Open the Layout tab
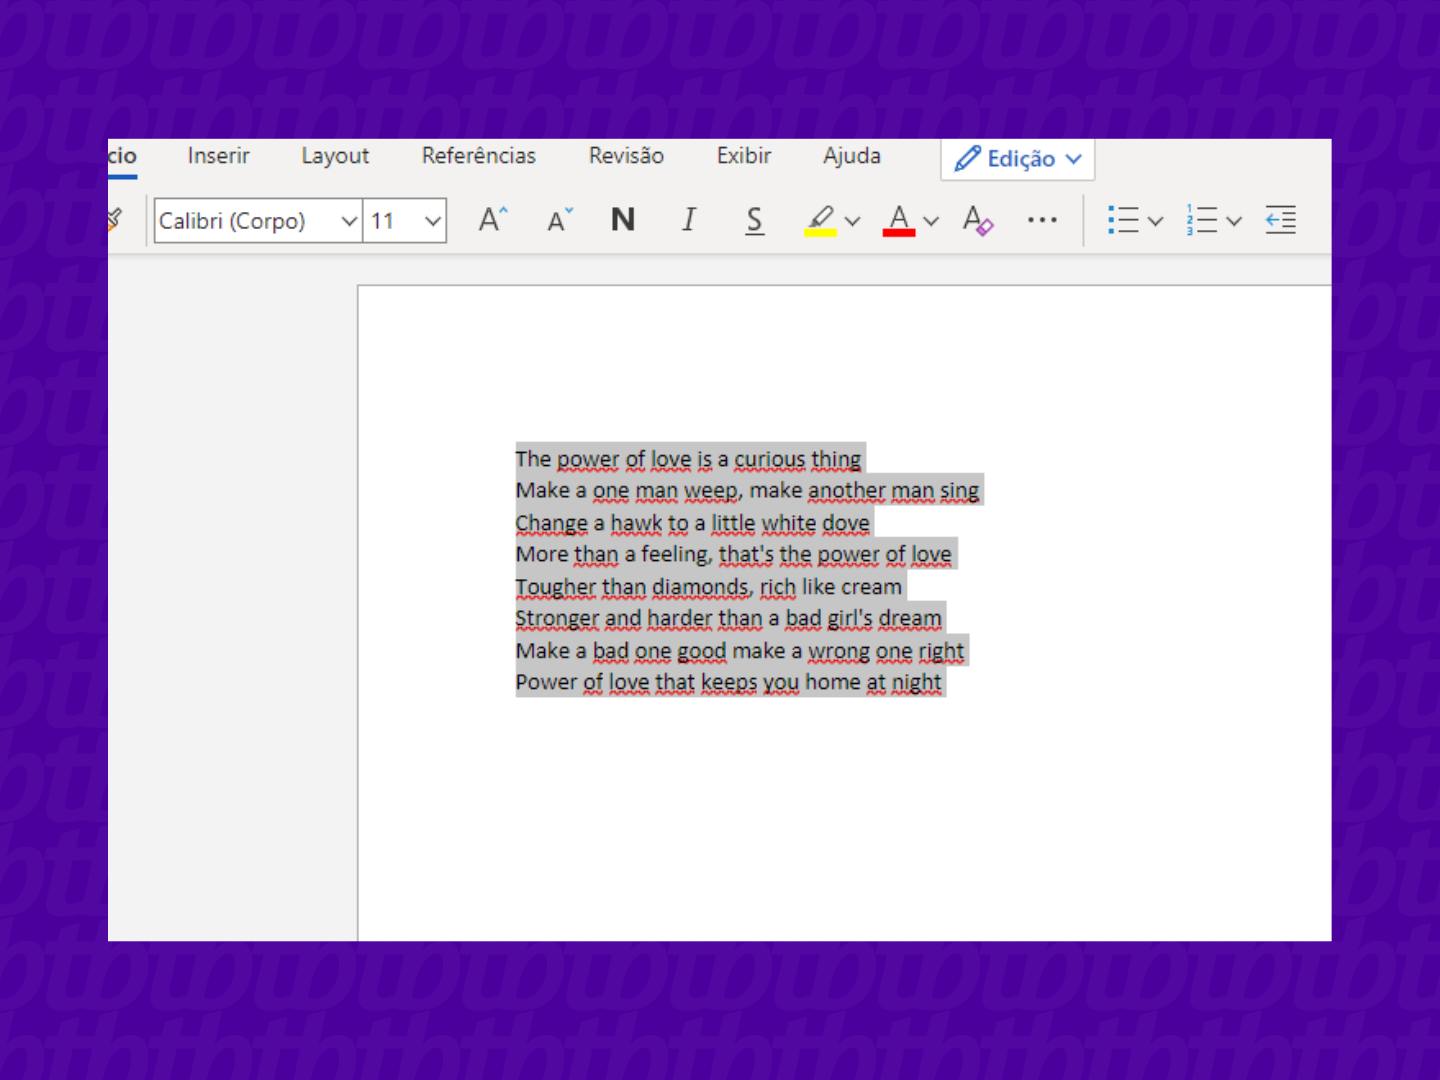This screenshot has height=1080, width=1440. tap(335, 156)
